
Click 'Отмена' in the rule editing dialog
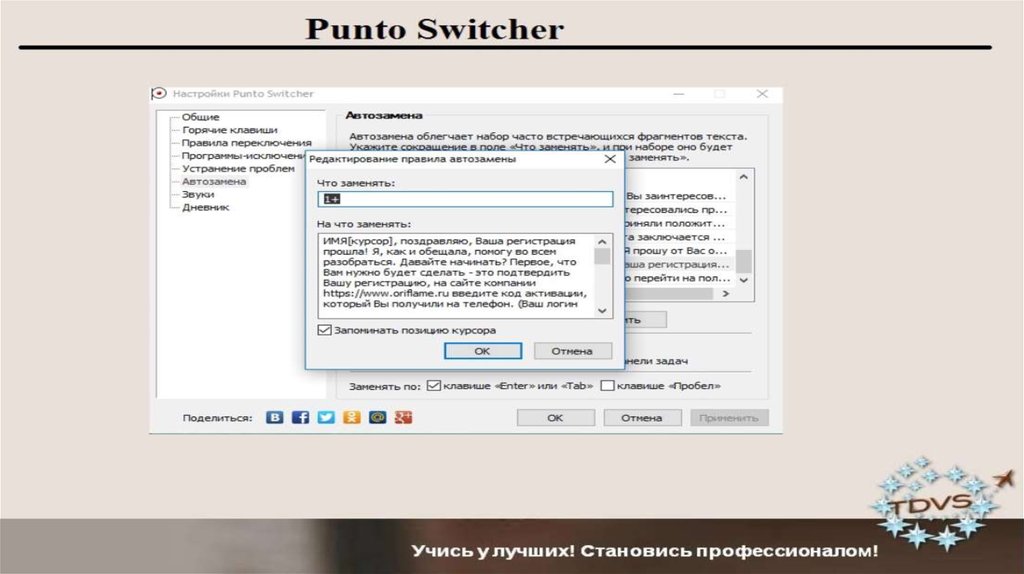(x=572, y=351)
